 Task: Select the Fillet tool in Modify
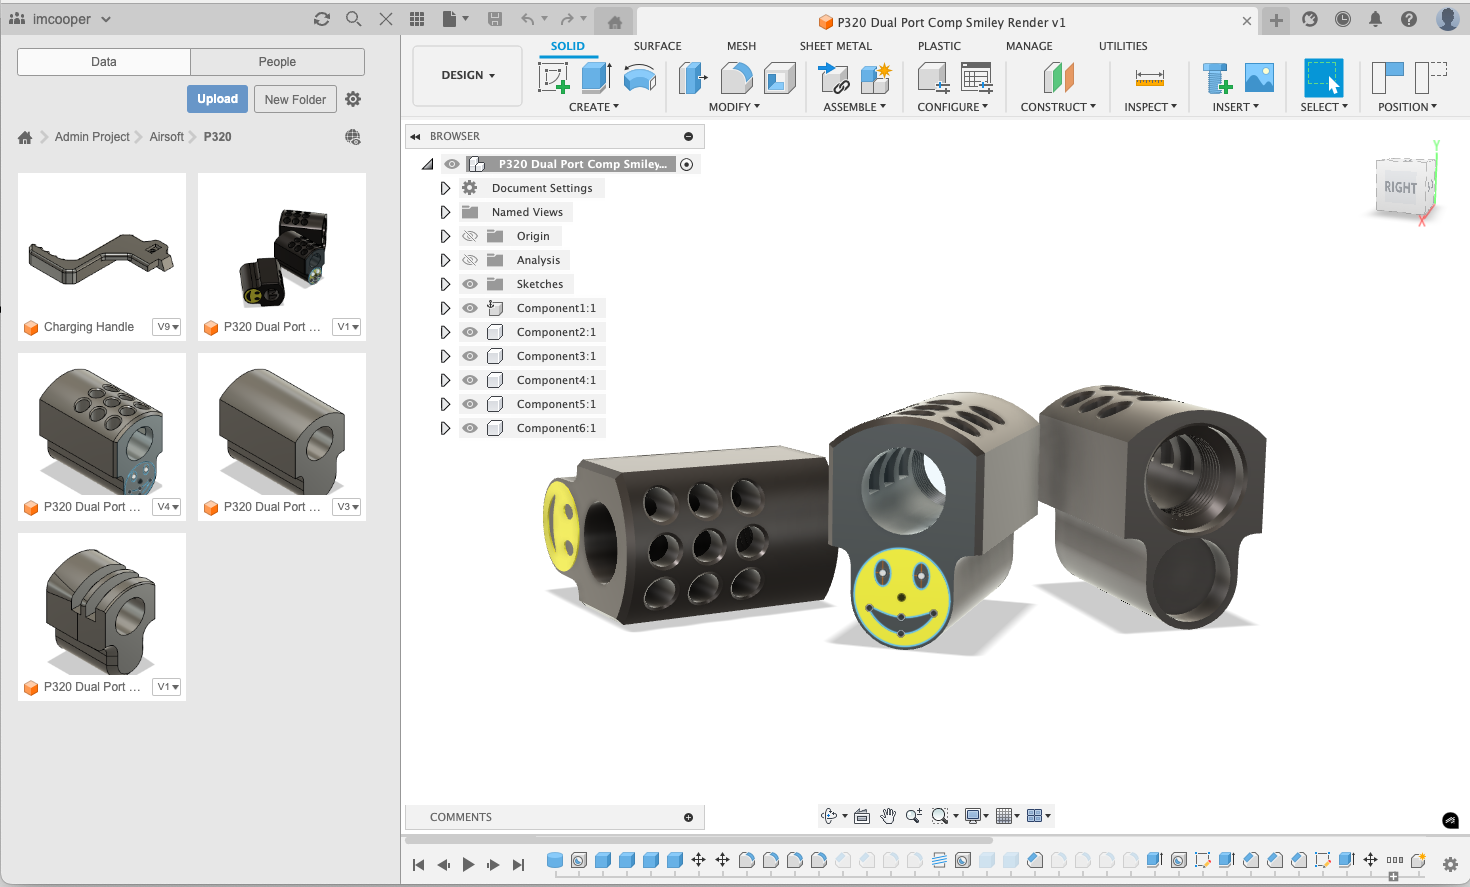[x=737, y=78]
